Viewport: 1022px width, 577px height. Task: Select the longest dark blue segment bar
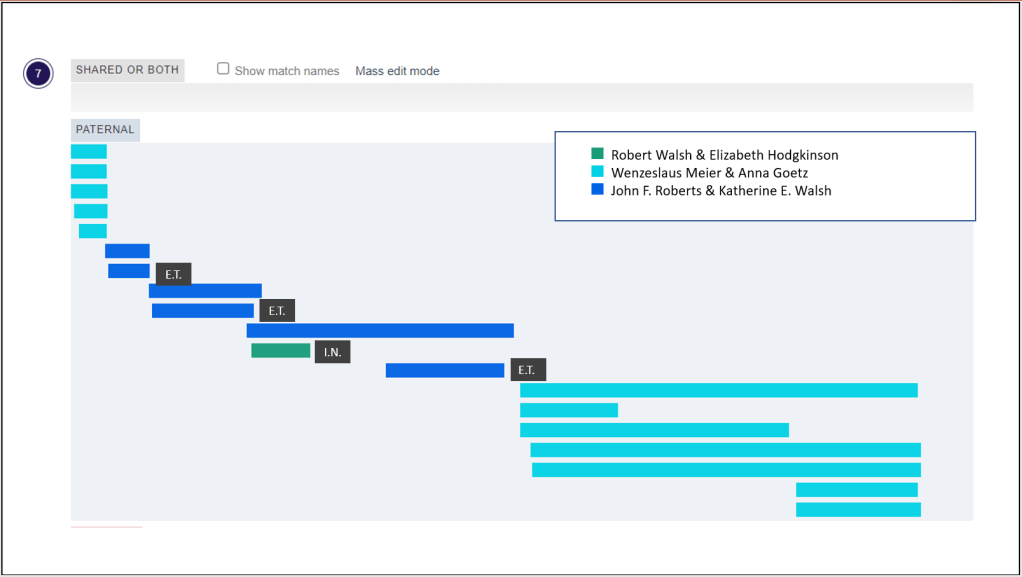click(x=380, y=331)
